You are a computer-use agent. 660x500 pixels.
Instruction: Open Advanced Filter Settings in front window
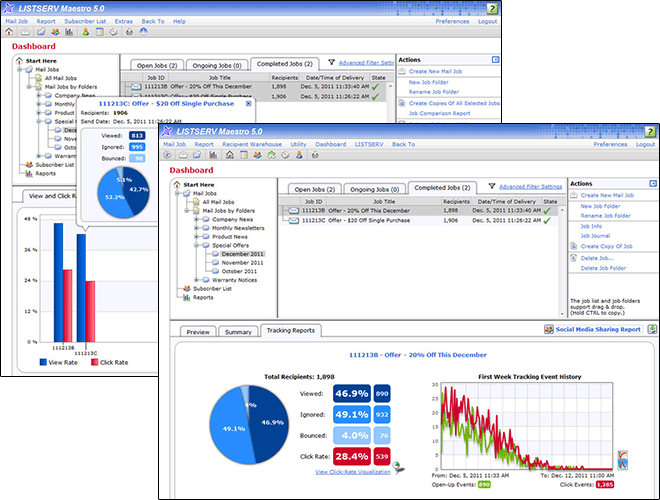[x=530, y=186]
